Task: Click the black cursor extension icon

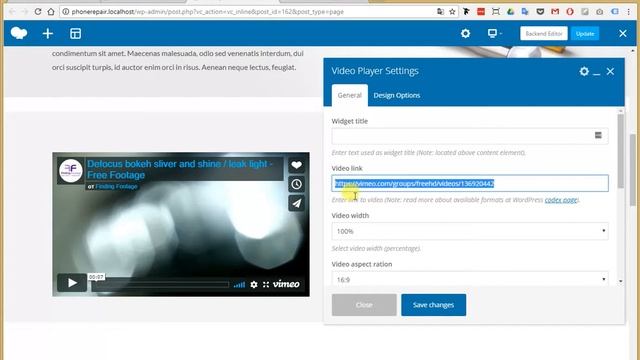Action: click(x=466, y=12)
